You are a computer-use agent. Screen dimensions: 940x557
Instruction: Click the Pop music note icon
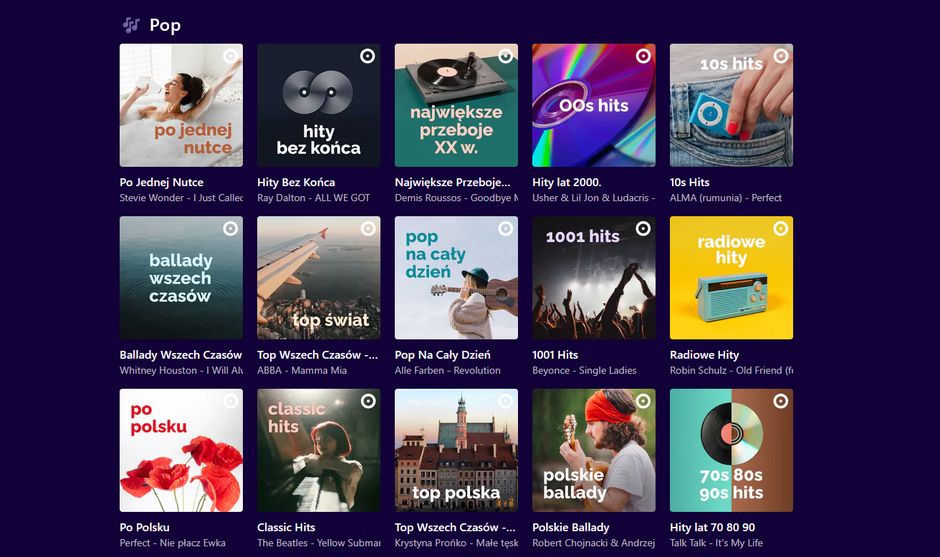tap(131, 25)
